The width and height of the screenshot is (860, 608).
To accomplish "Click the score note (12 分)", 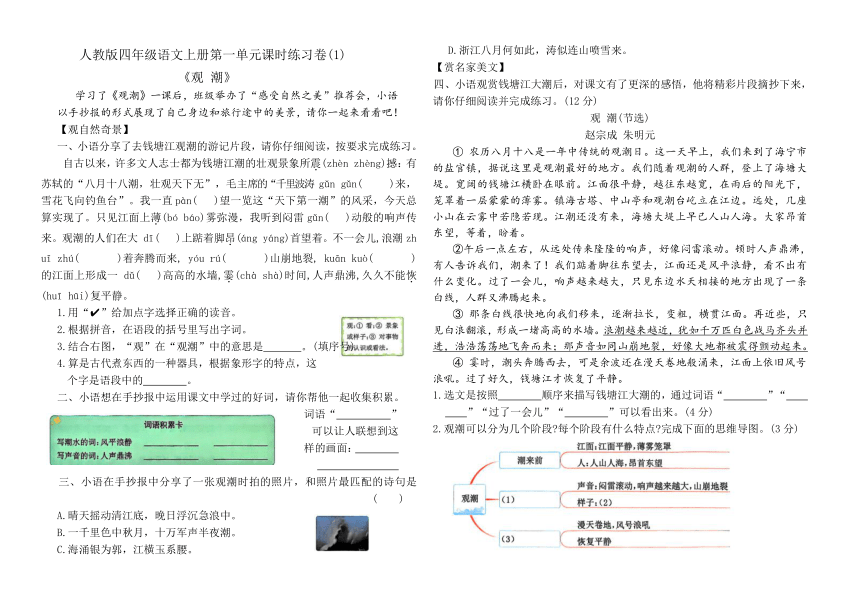I will [x=580, y=101].
